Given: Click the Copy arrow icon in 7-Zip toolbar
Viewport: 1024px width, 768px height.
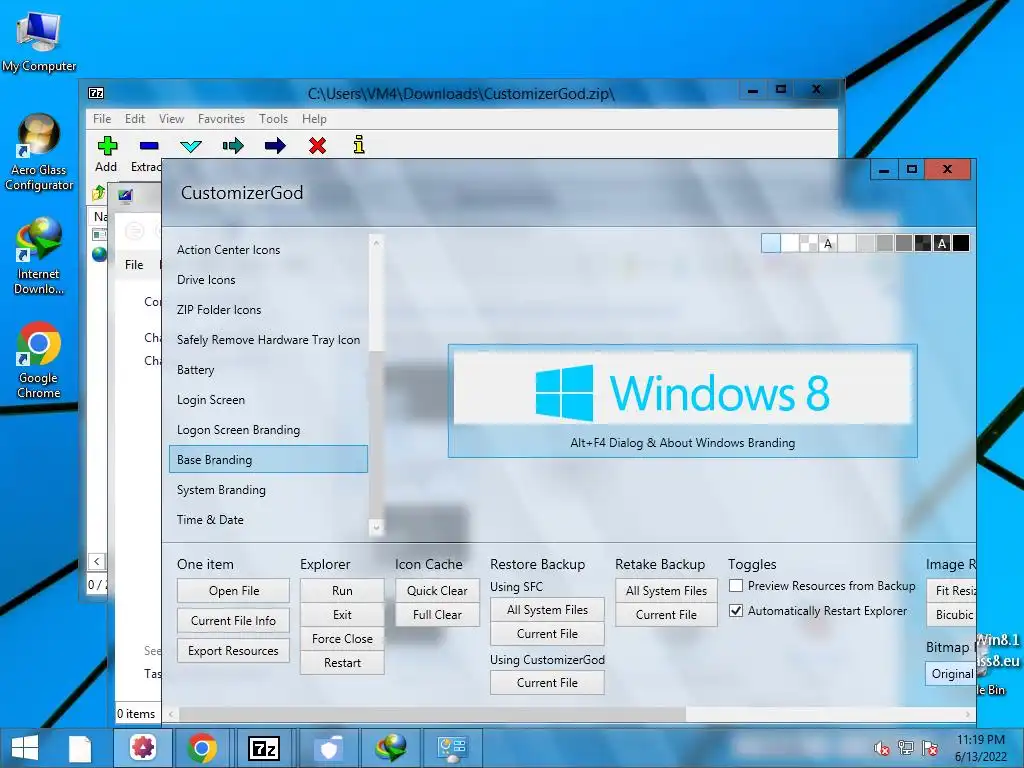Looking at the screenshot, I should (x=232, y=146).
